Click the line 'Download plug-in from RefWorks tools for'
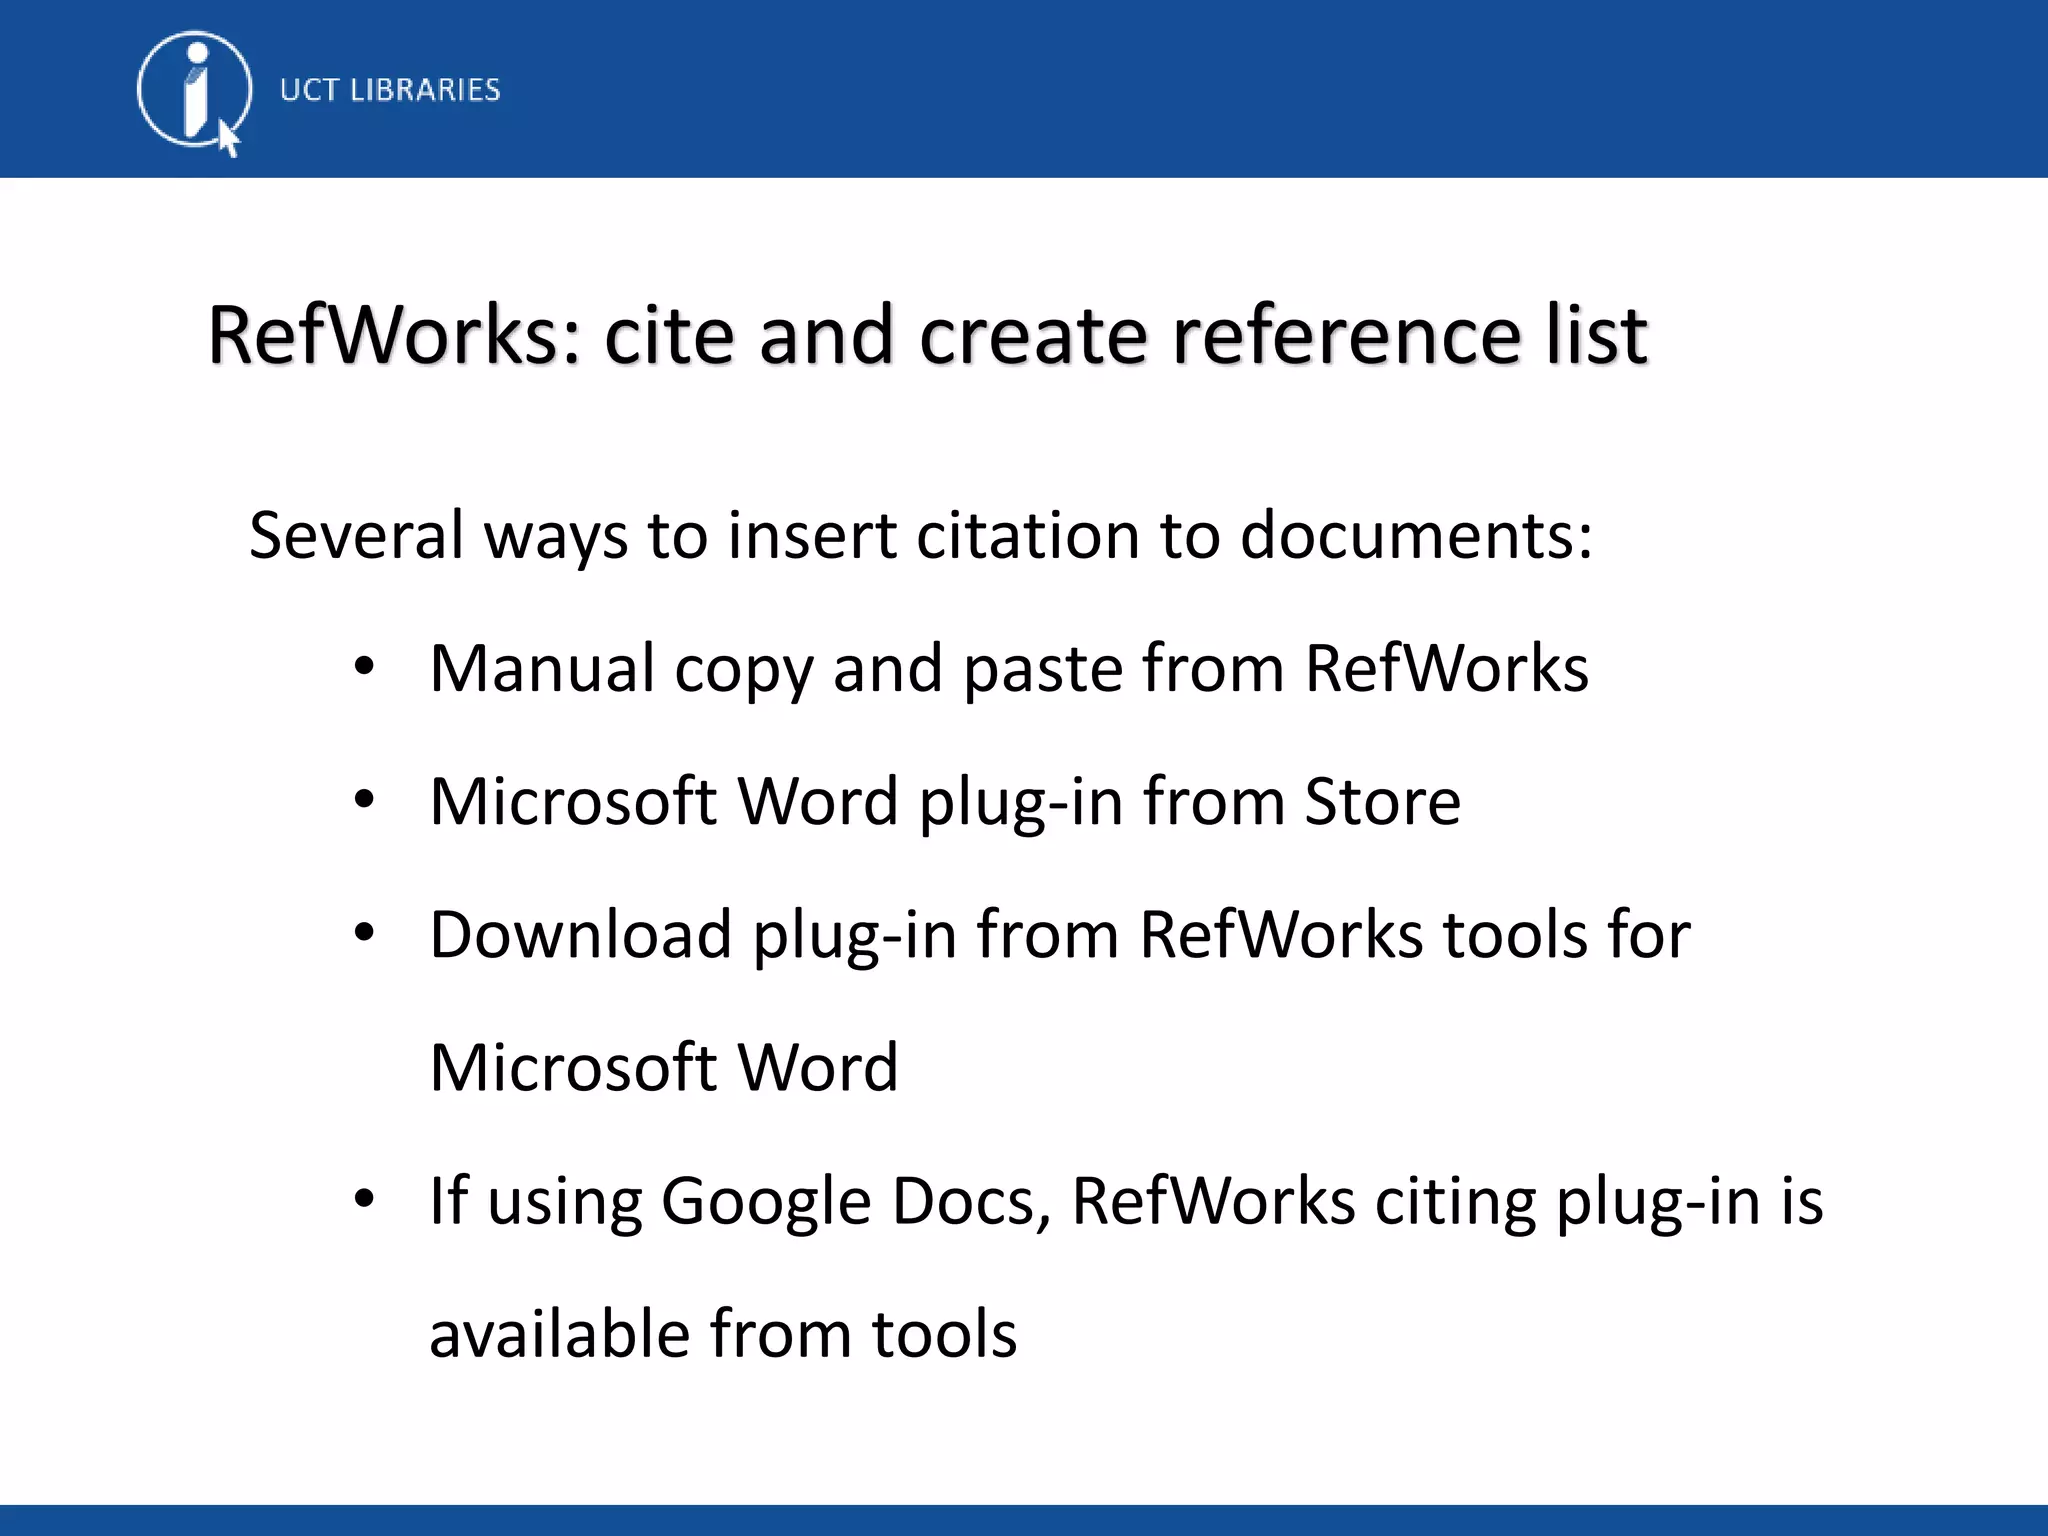Image resolution: width=2048 pixels, height=1536 pixels. pyautogui.click(x=1060, y=935)
